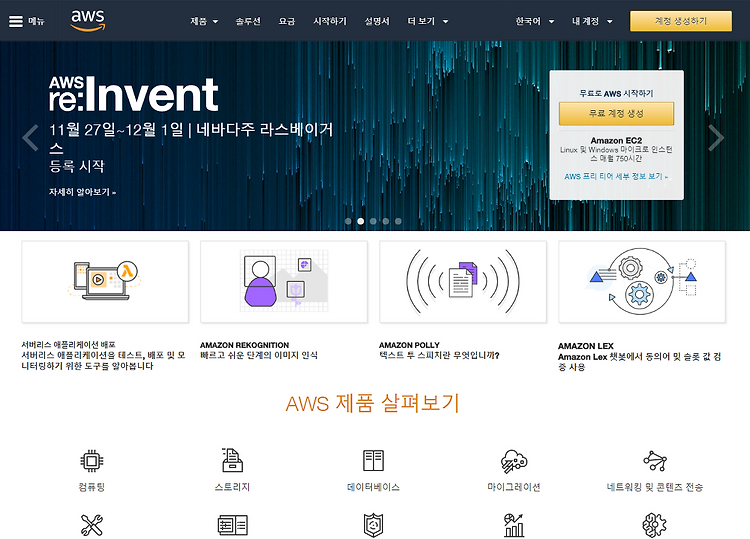Go to the 요금 page
The image size is (750, 539).
[287, 21]
